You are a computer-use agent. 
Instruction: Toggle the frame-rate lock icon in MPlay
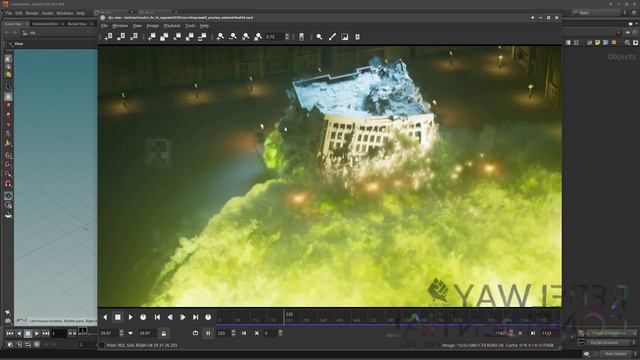pyautogui.click(x=164, y=333)
